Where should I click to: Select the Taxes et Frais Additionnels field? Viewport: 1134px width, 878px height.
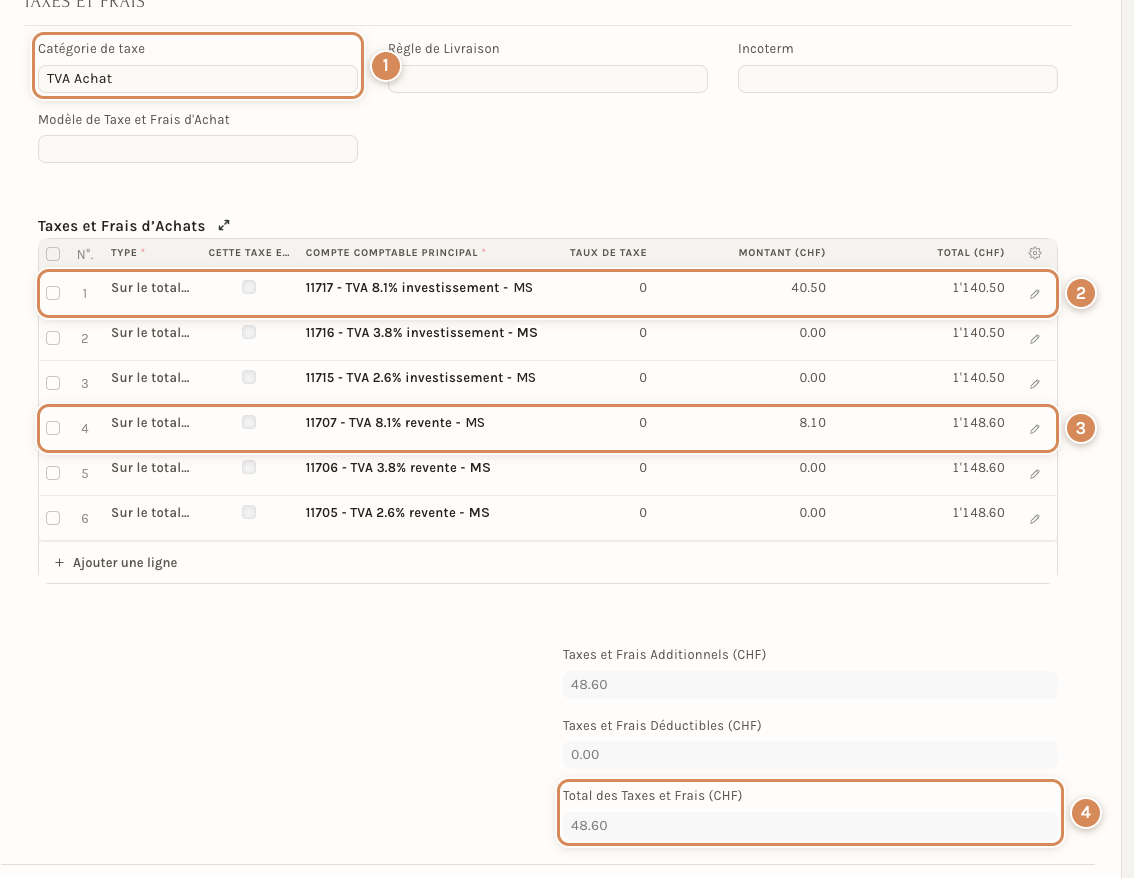810,684
